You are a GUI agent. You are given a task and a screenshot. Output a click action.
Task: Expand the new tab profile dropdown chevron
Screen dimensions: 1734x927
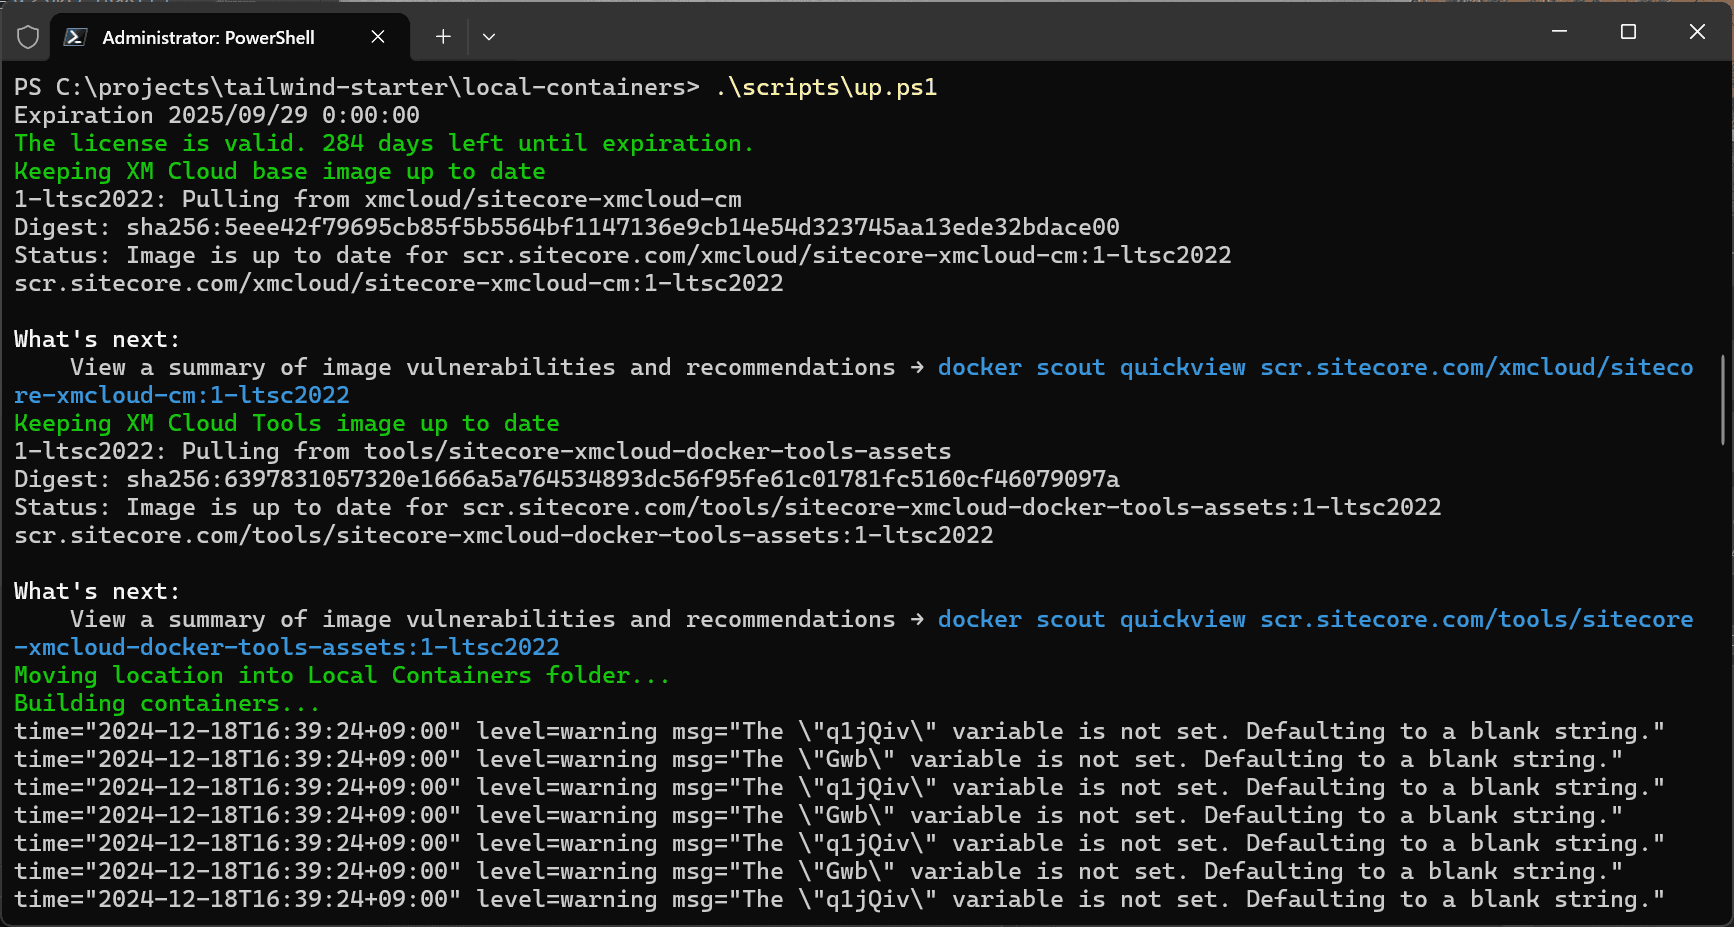489,37
